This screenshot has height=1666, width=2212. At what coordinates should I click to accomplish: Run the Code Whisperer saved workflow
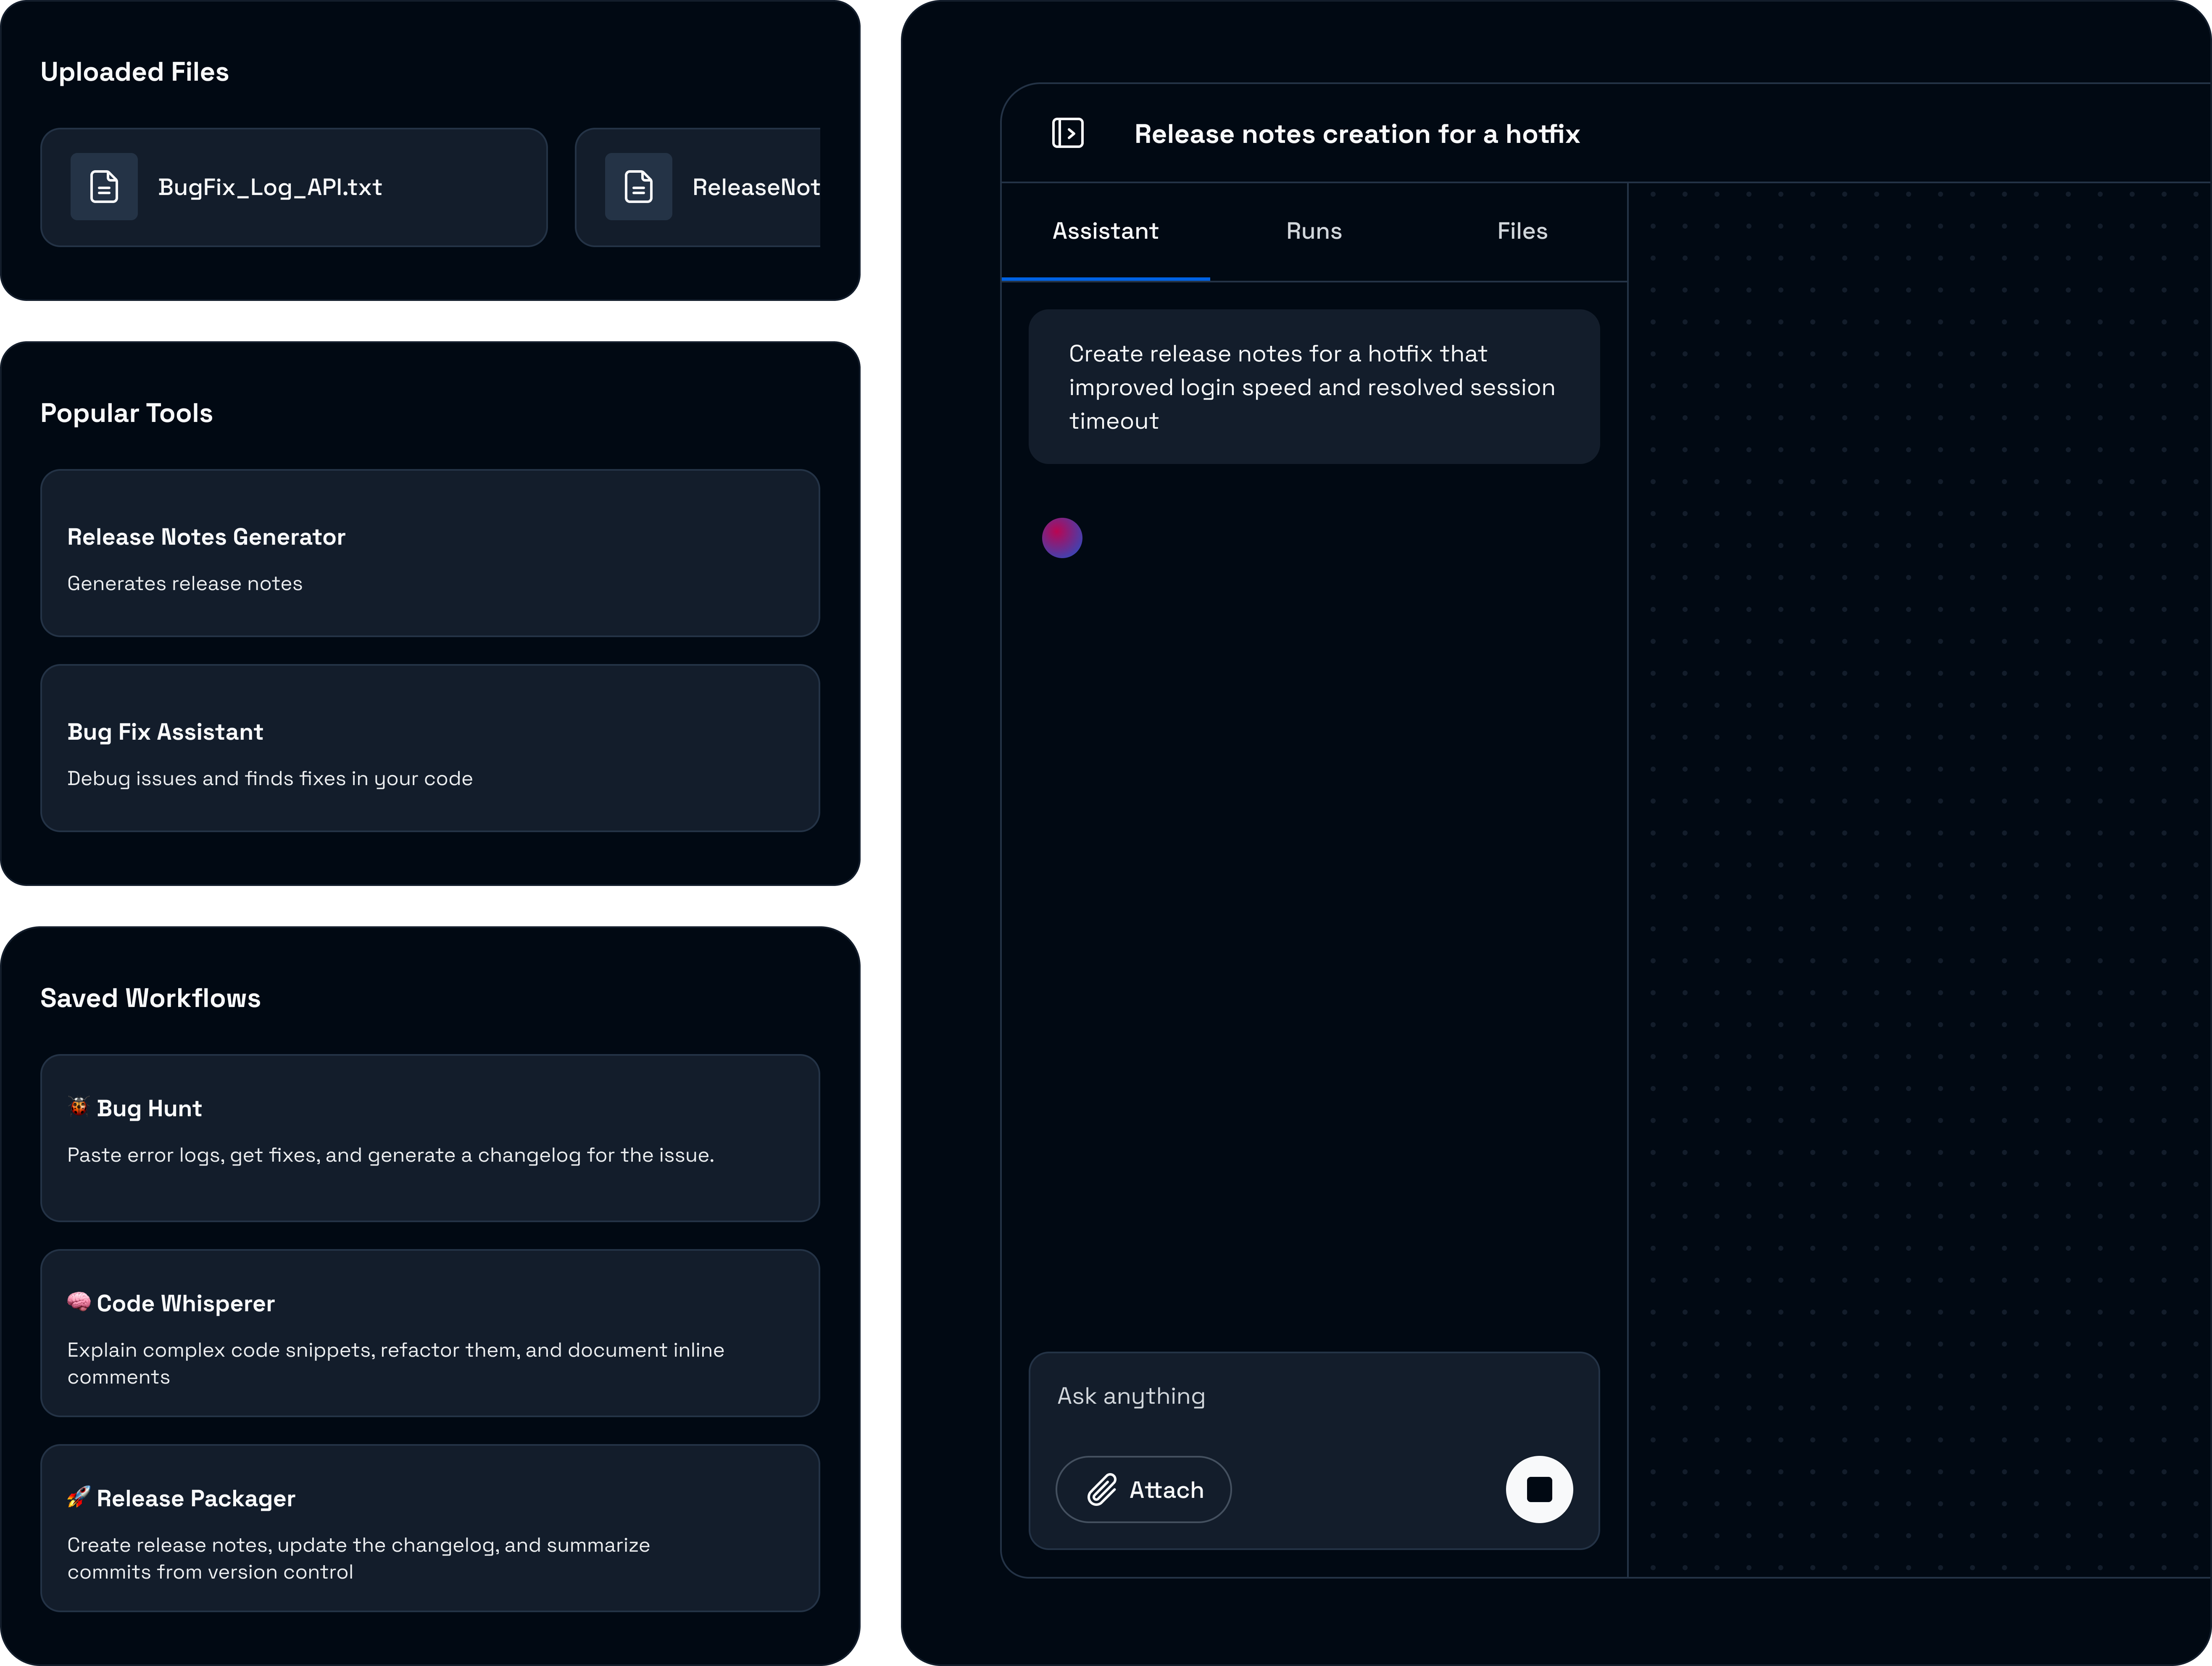coord(430,1333)
